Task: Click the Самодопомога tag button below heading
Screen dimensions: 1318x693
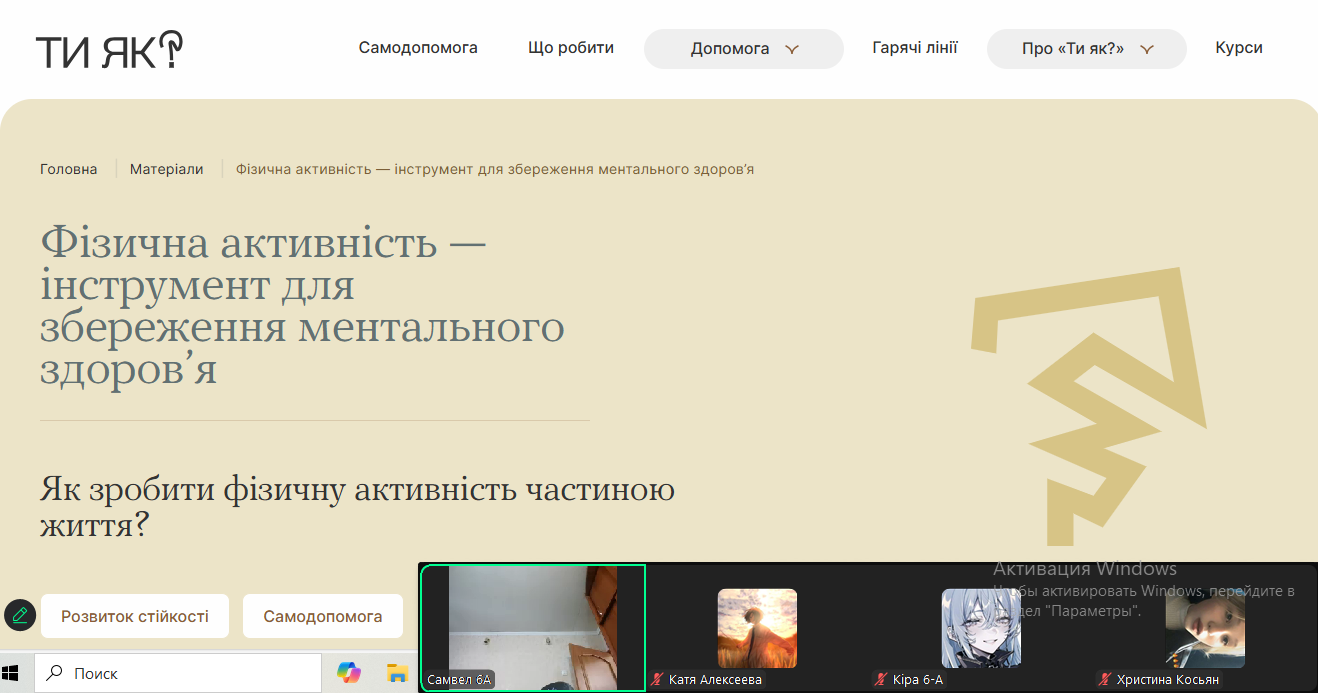Action: [x=323, y=616]
